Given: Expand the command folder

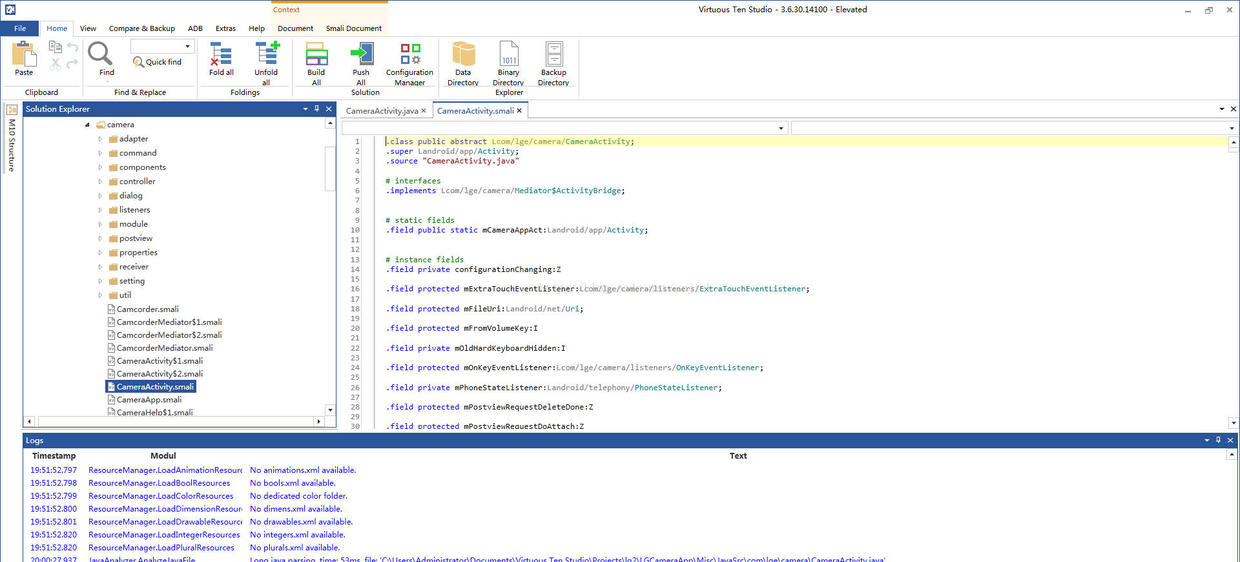Looking at the screenshot, I should (x=100, y=153).
